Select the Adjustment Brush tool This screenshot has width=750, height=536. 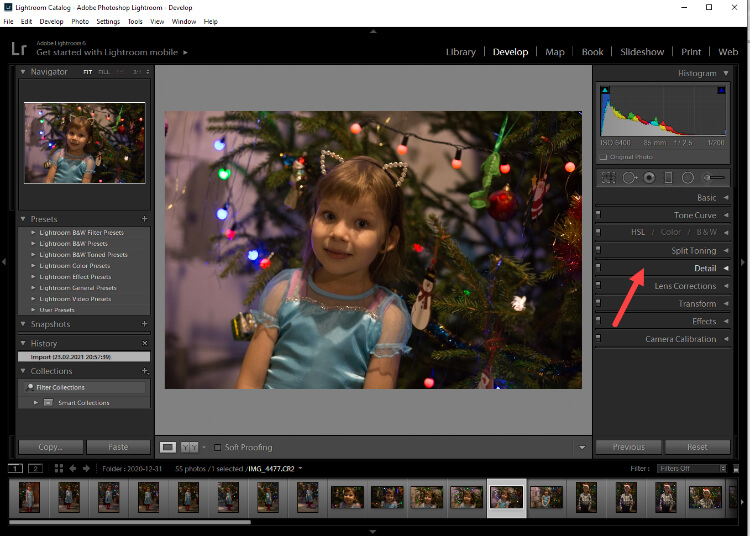point(713,178)
